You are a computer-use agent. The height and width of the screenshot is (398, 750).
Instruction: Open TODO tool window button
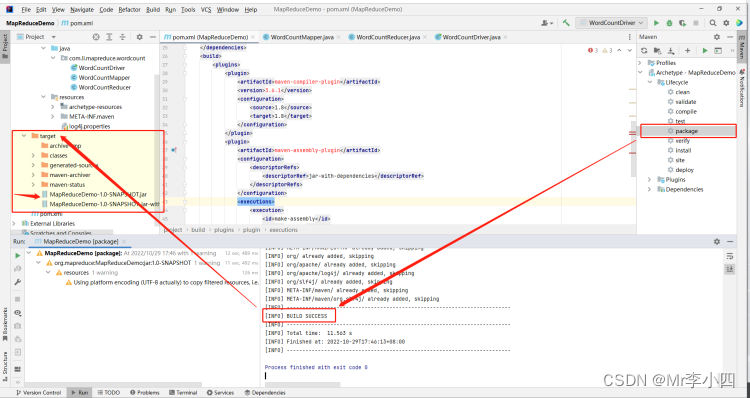(108, 393)
